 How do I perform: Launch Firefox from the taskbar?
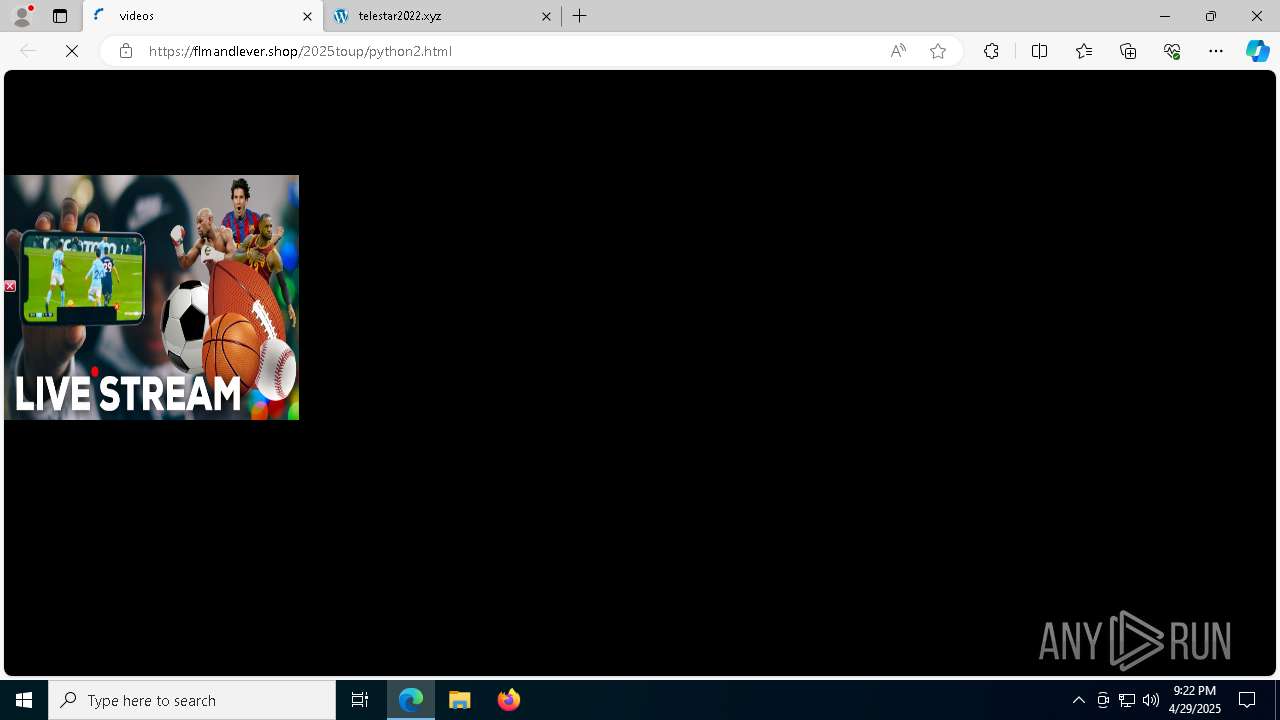(x=509, y=700)
